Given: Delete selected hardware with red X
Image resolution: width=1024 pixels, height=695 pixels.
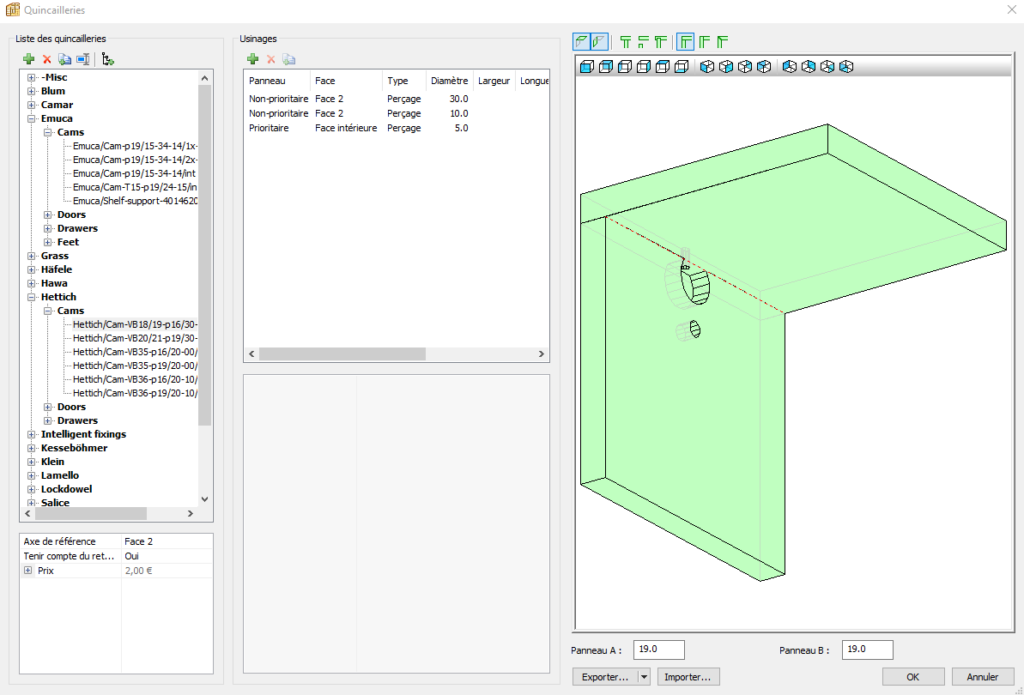Looking at the screenshot, I should [46, 60].
